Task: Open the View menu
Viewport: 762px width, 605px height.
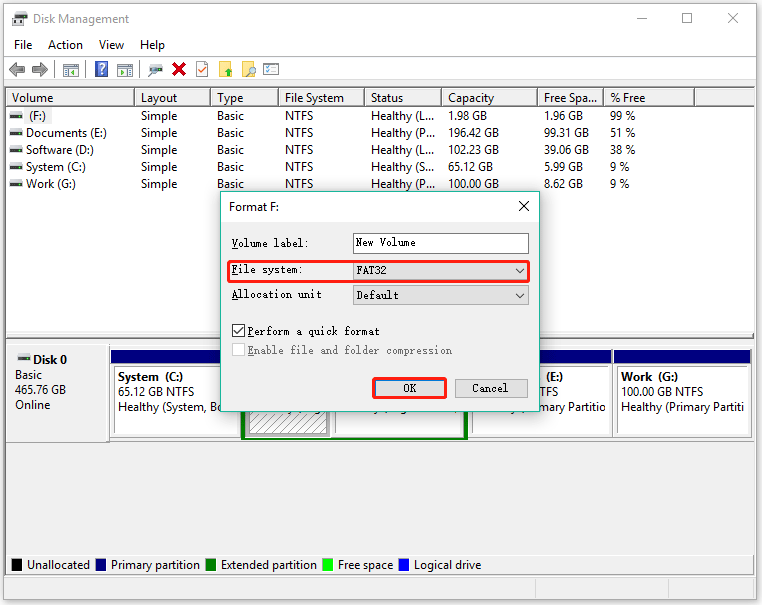Action: click(111, 45)
